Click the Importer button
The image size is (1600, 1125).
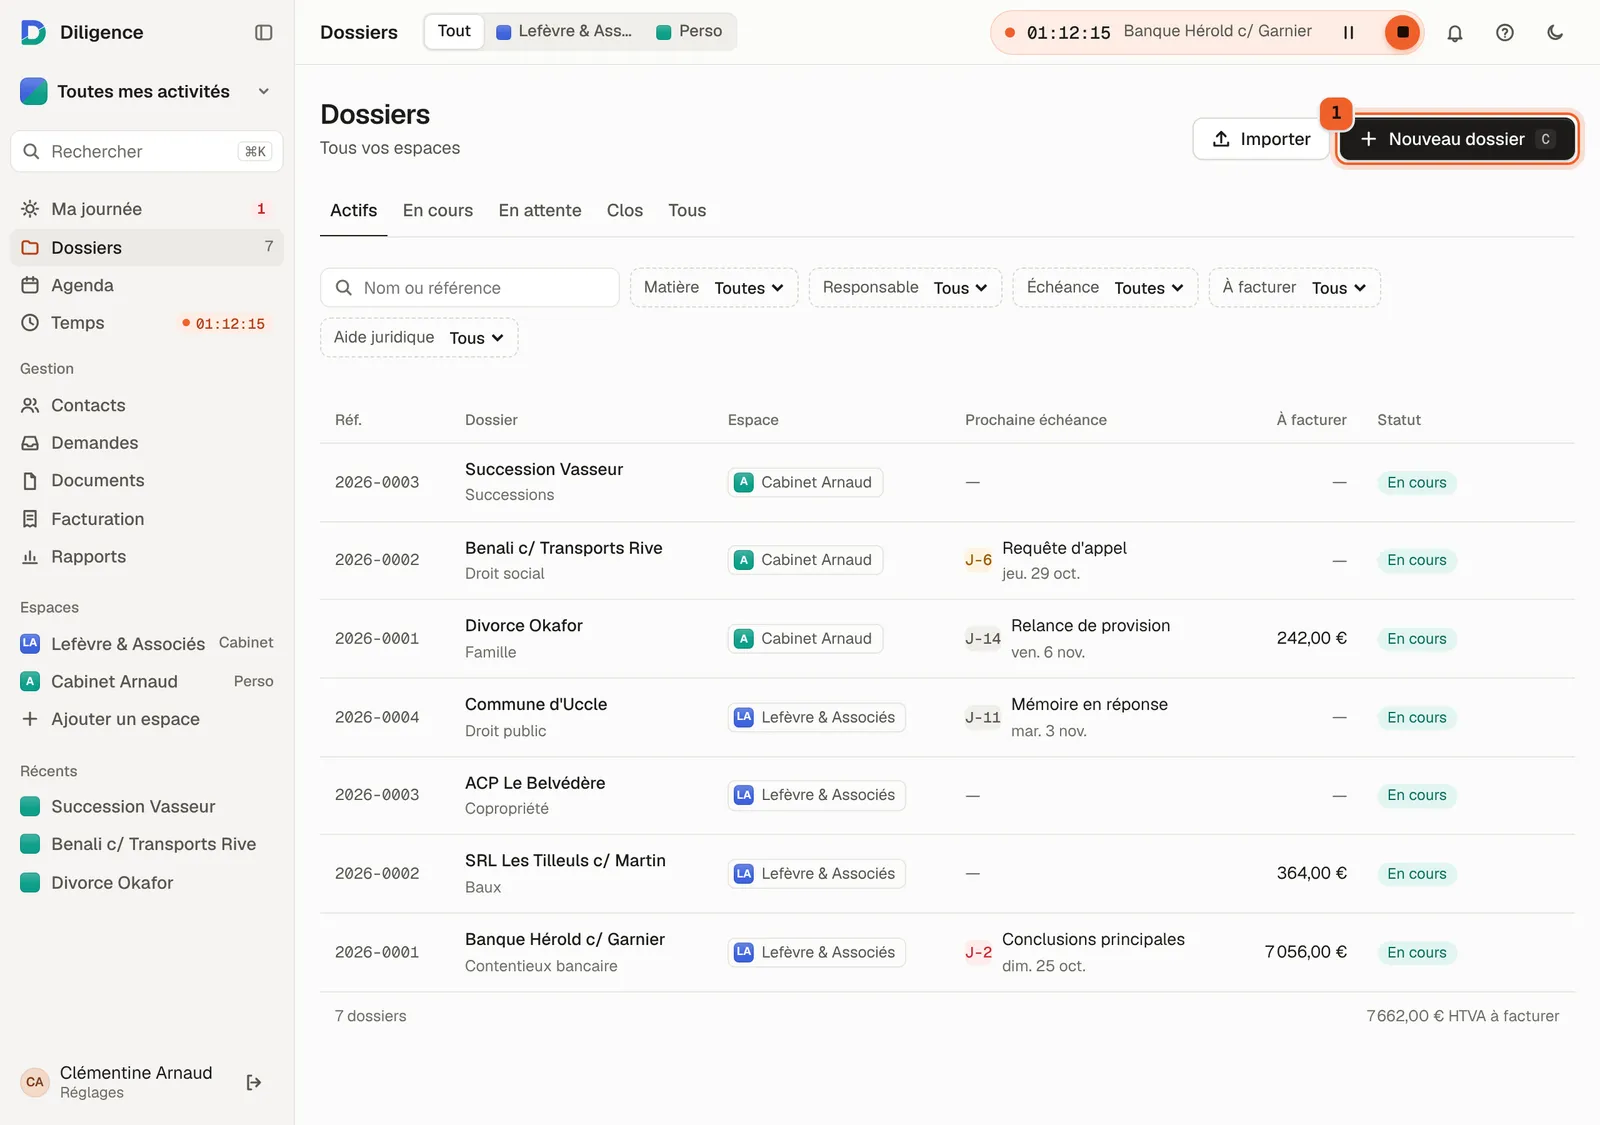click(x=1261, y=139)
